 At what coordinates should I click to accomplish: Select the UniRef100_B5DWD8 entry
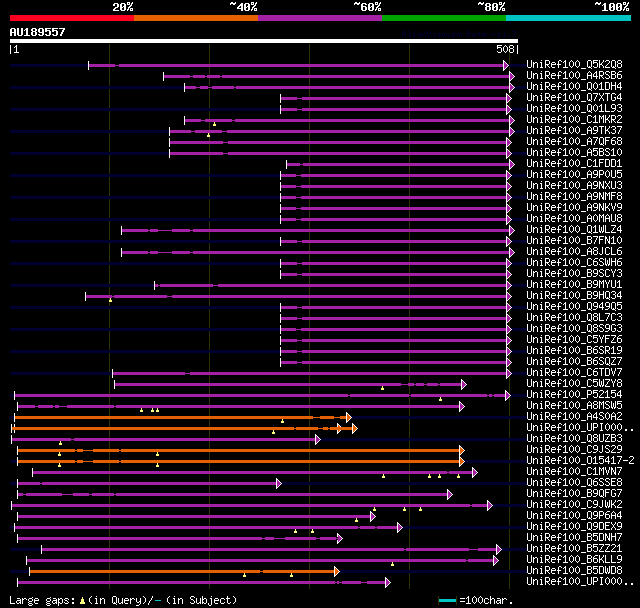(x=574, y=571)
